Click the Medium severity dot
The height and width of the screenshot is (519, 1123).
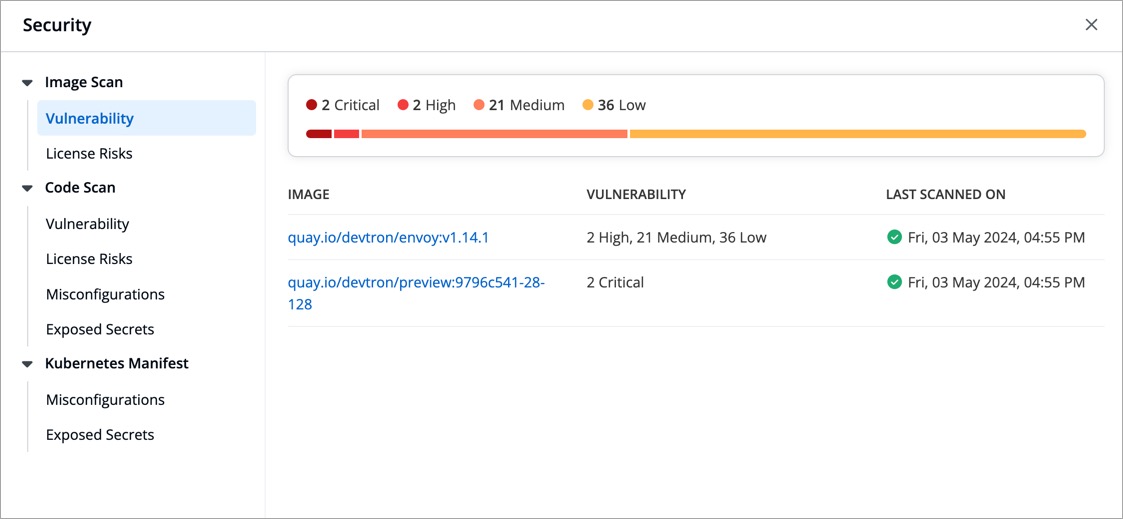479,105
